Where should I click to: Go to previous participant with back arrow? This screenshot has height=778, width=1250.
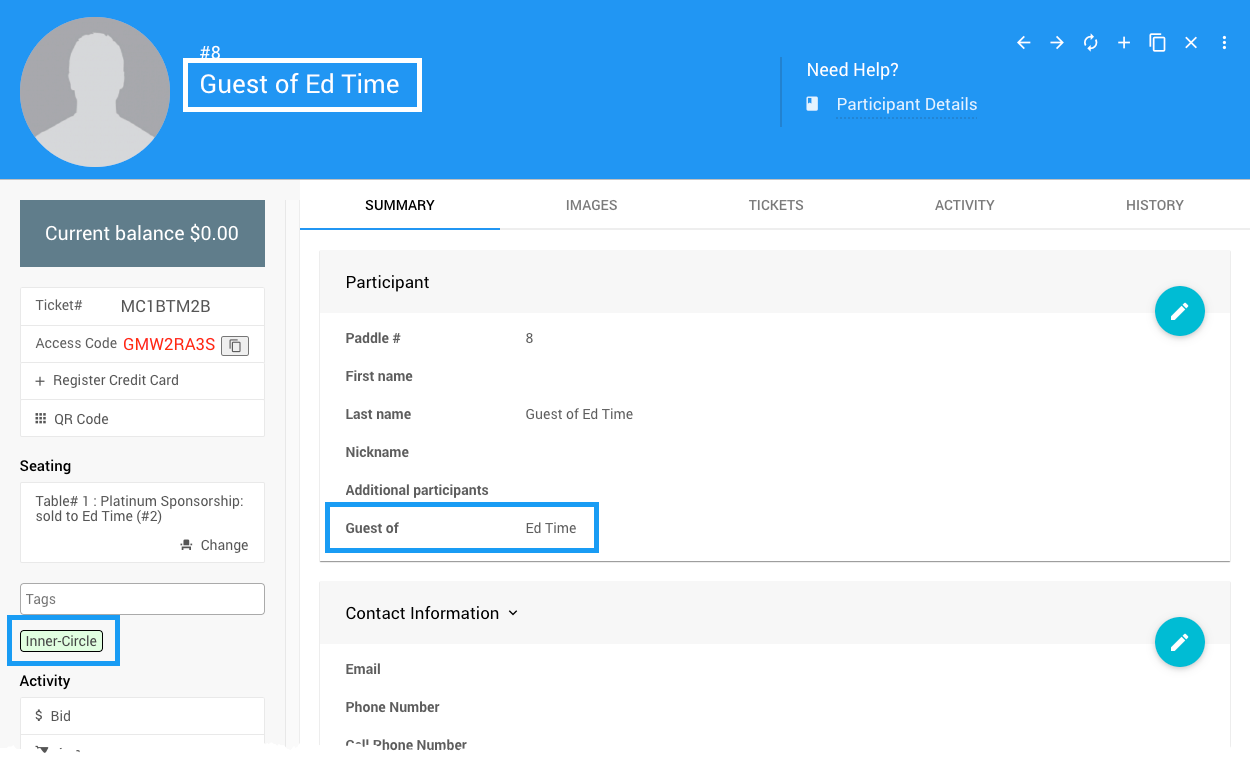pos(1023,43)
